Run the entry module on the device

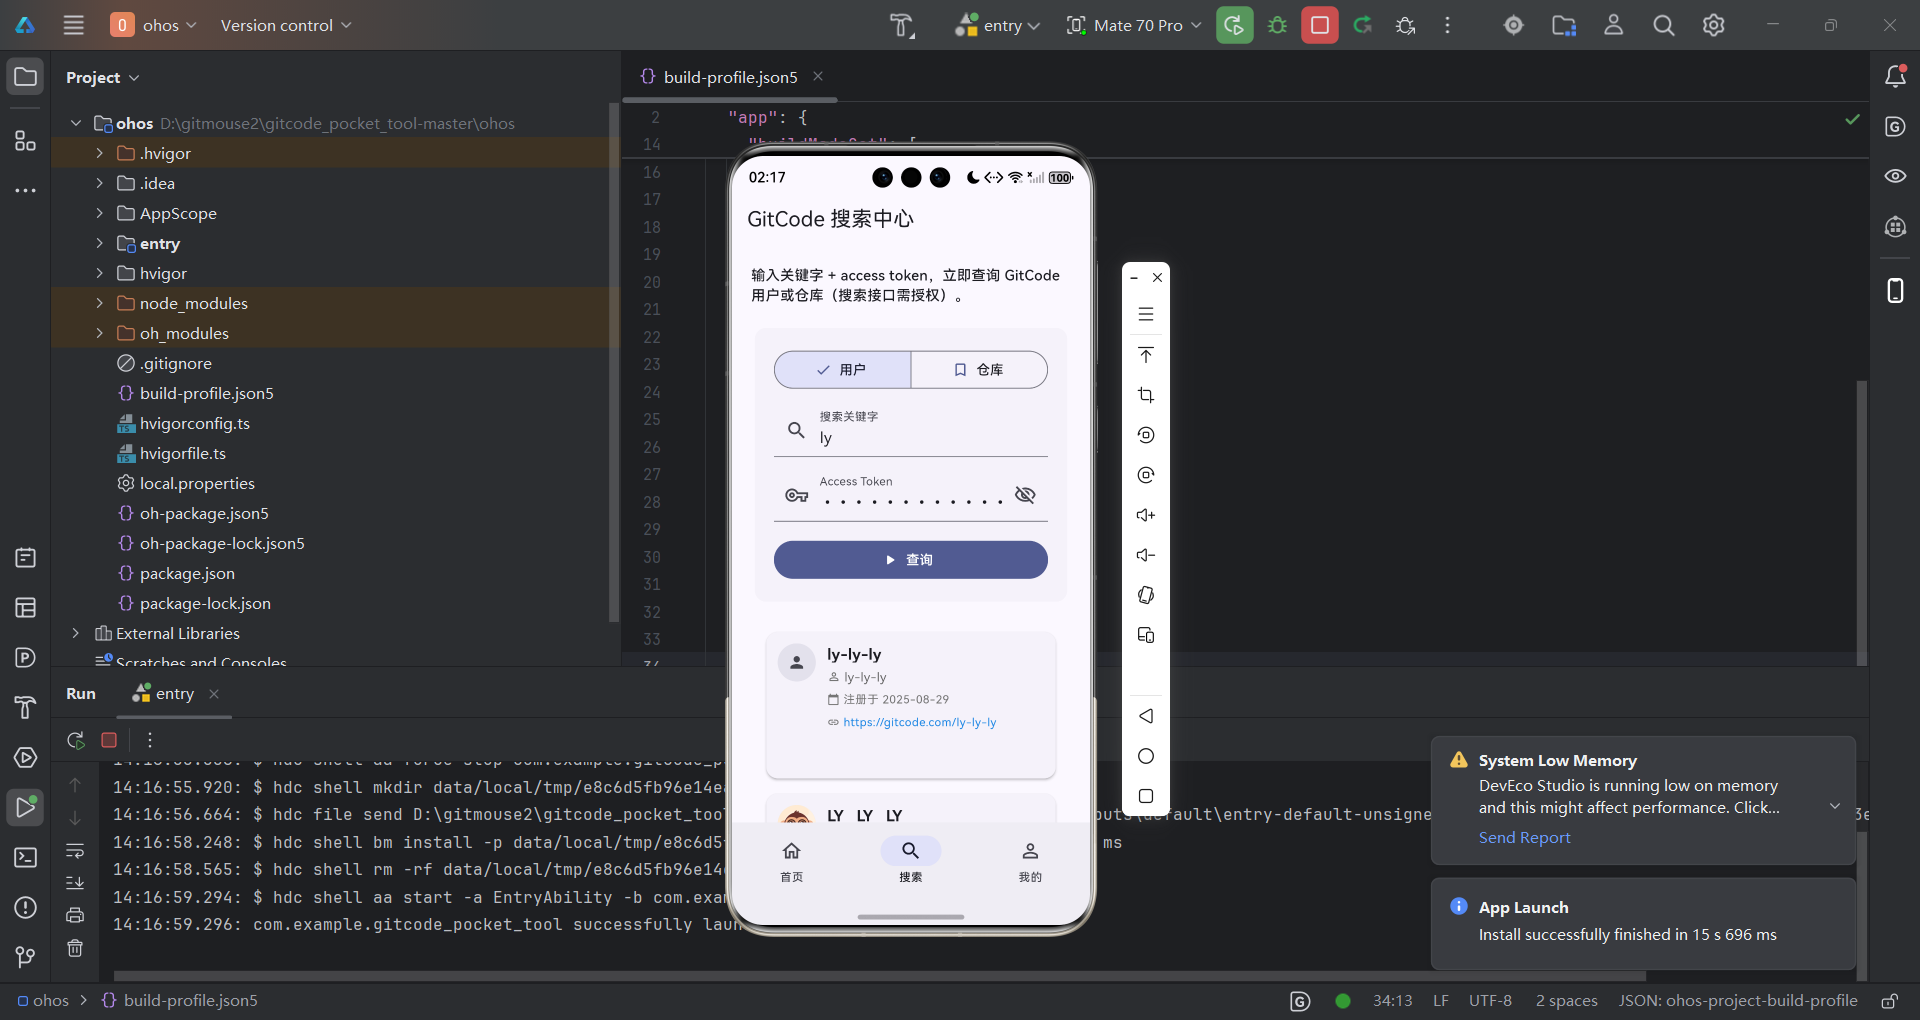(x=1234, y=25)
